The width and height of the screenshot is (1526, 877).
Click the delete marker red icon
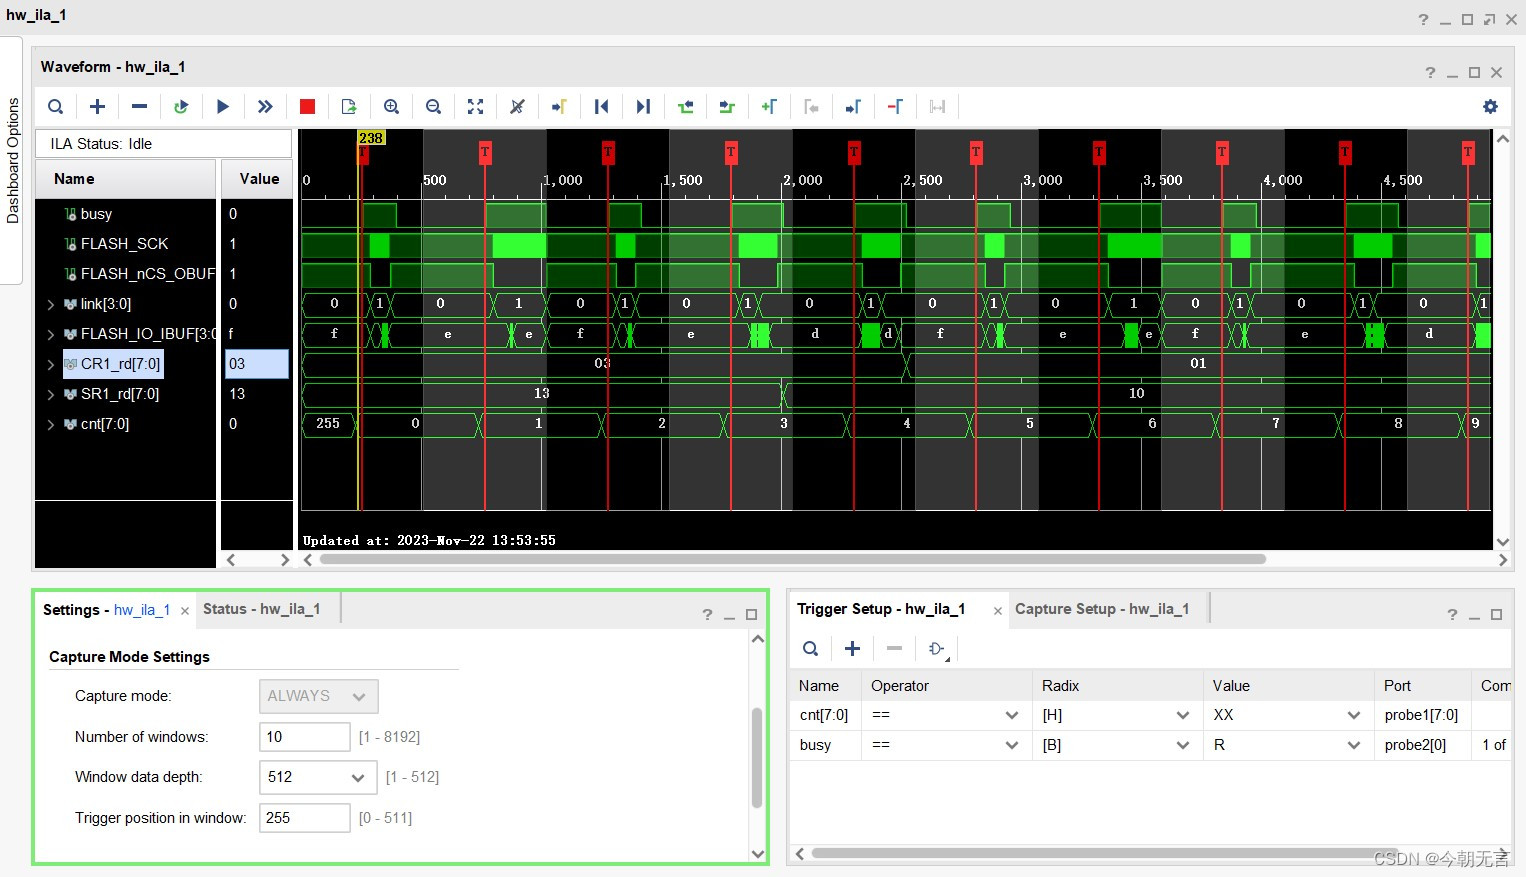(x=895, y=107)
